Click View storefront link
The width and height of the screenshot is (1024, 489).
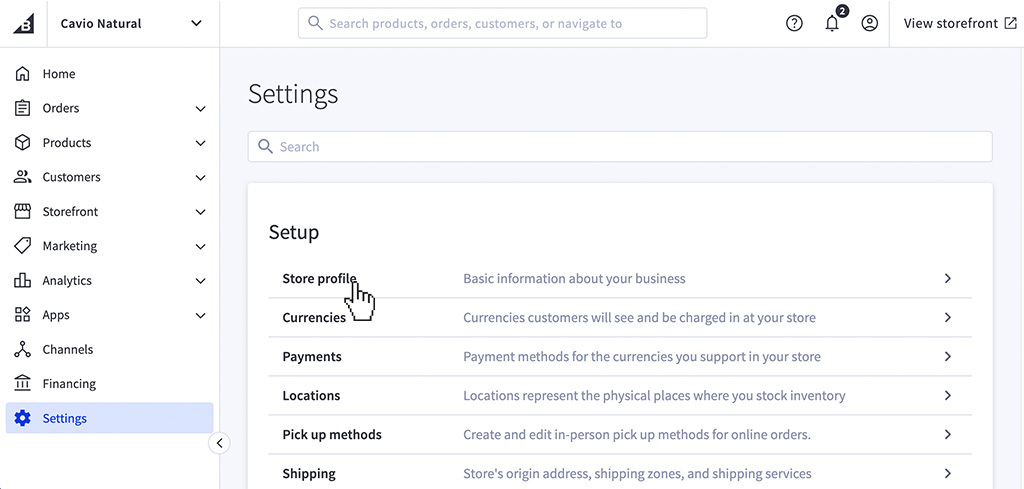(x=959, y=23)
